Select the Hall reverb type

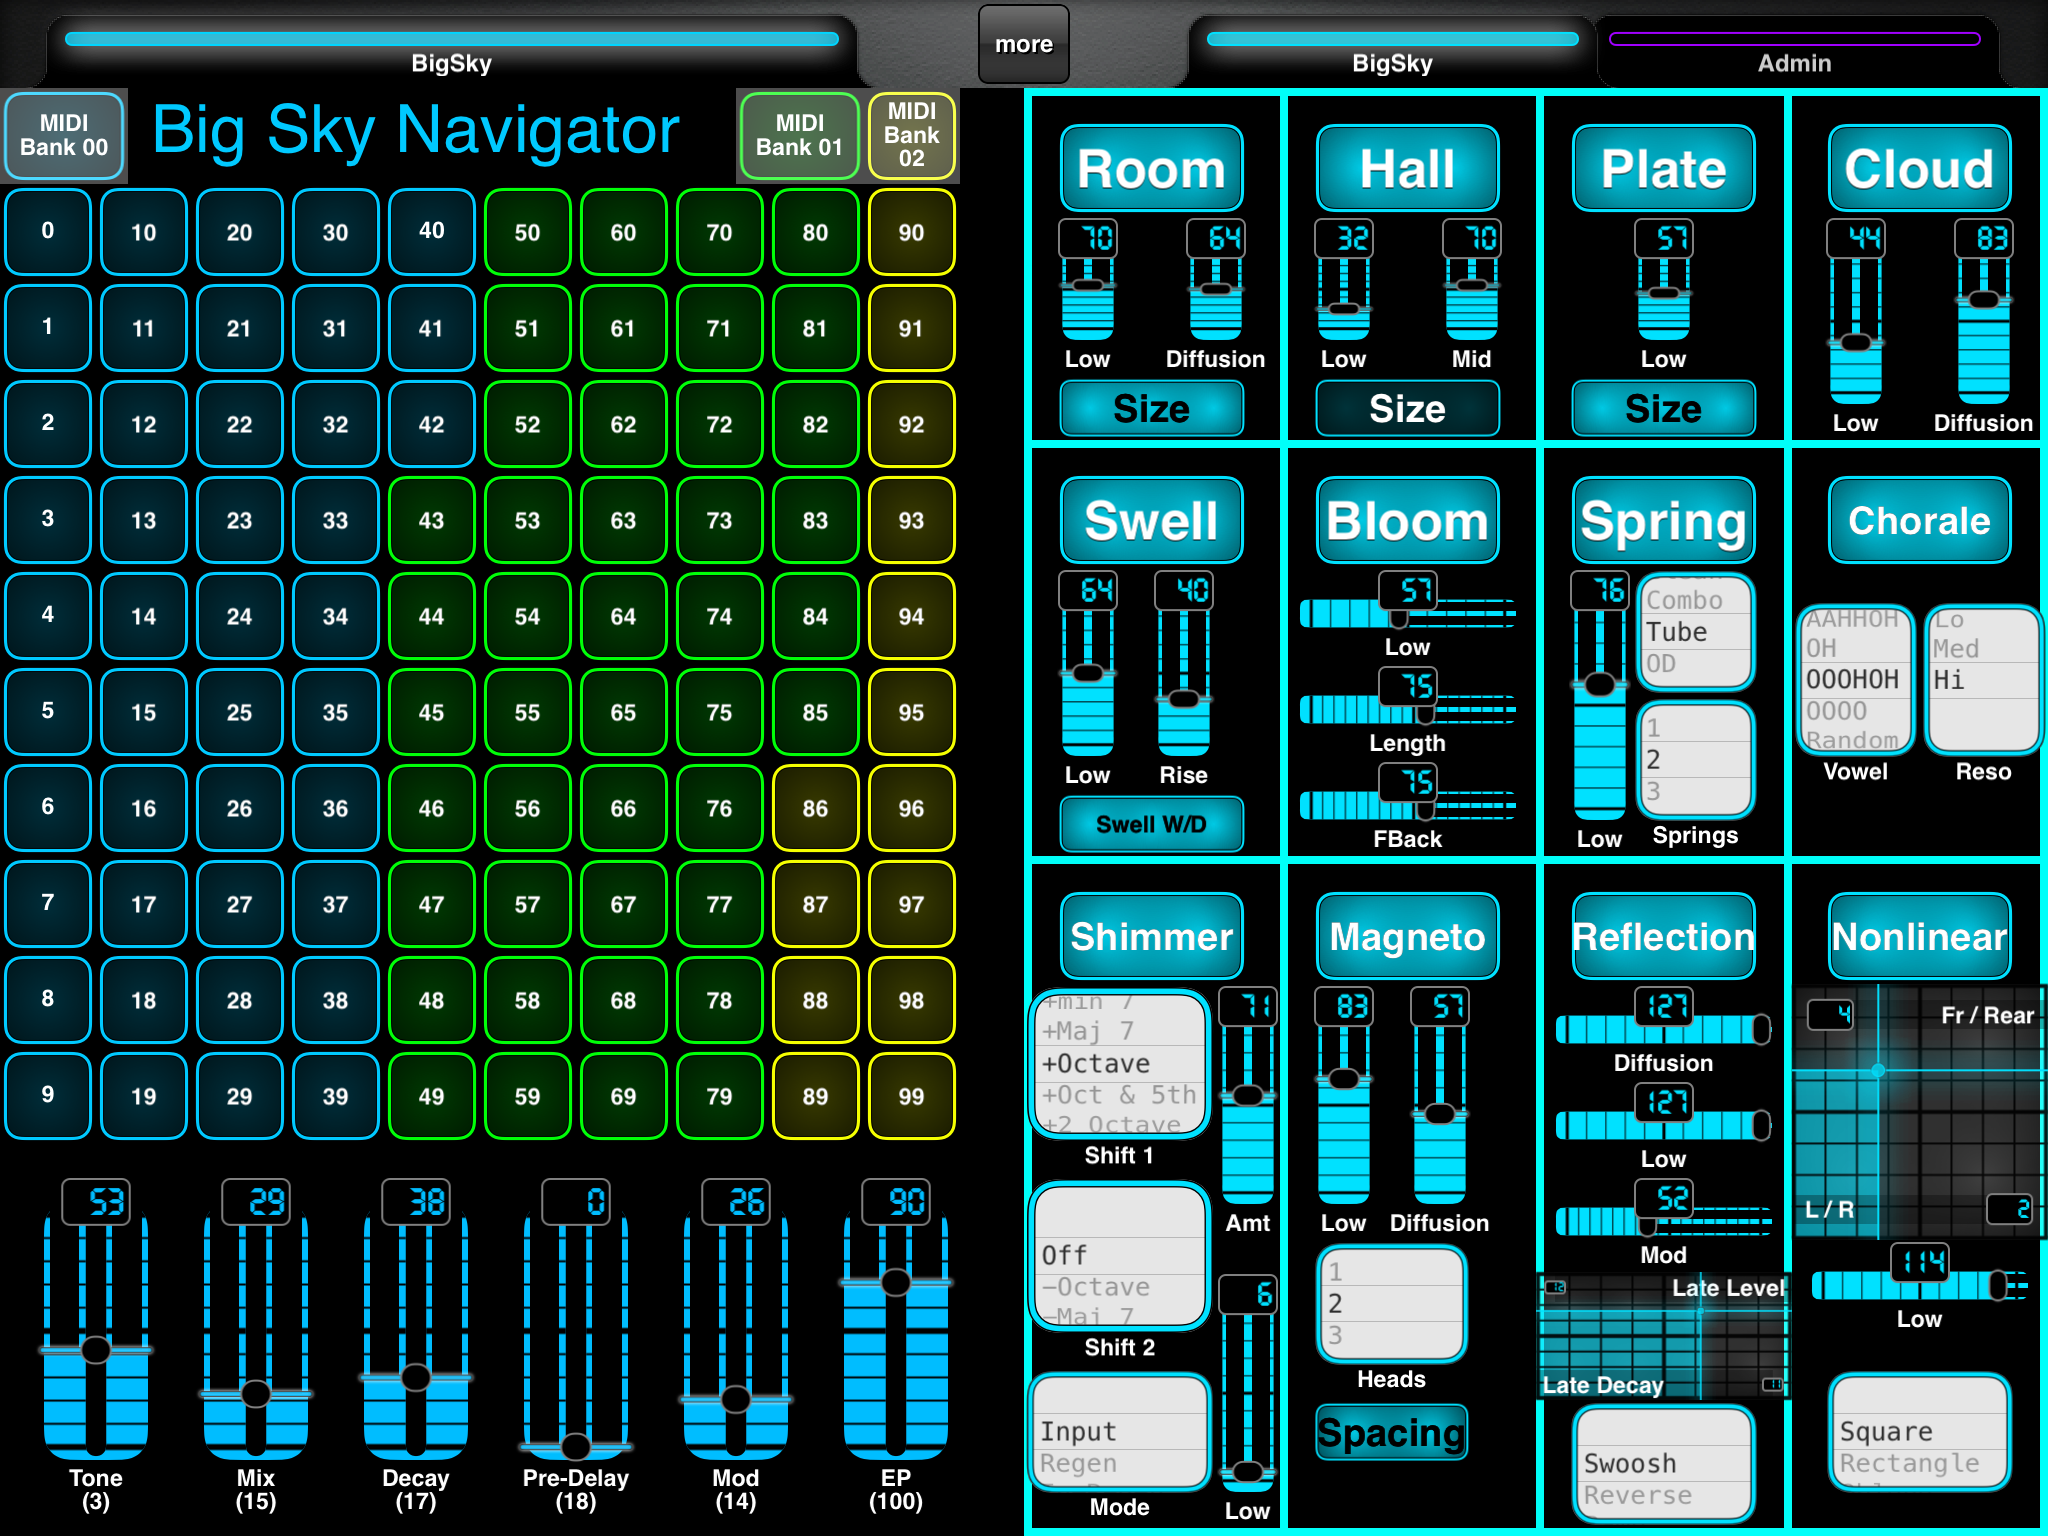[x=1407, y=168]
